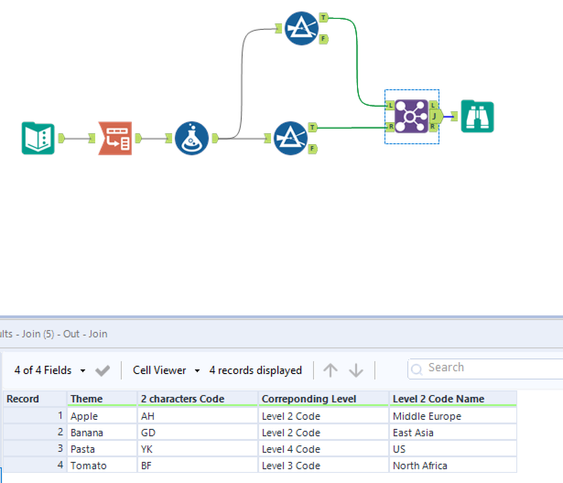Screen dimensions: 563x483
Task: Click the Search field in results
Action: [x=485, y=368]
